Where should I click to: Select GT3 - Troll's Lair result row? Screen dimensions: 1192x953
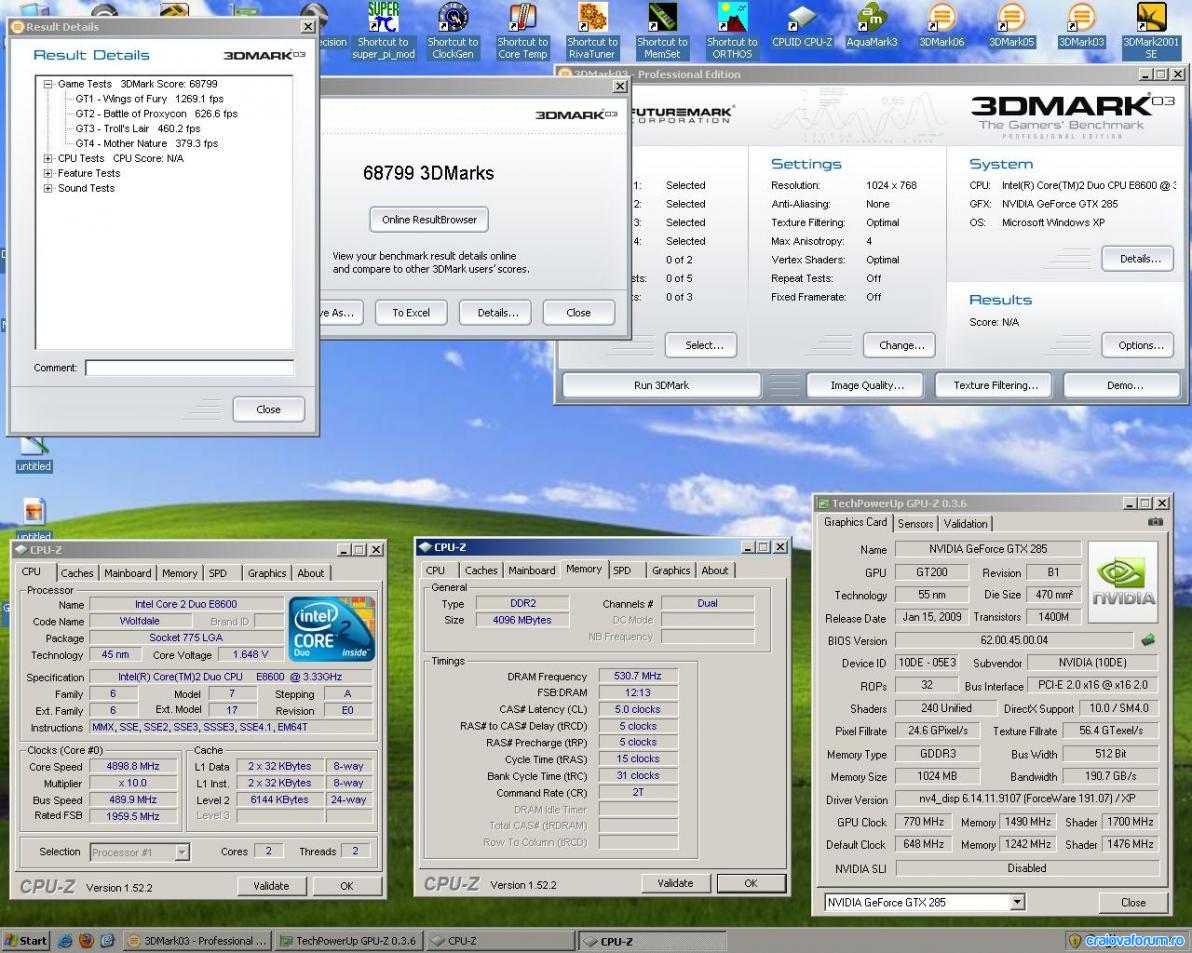138,129
